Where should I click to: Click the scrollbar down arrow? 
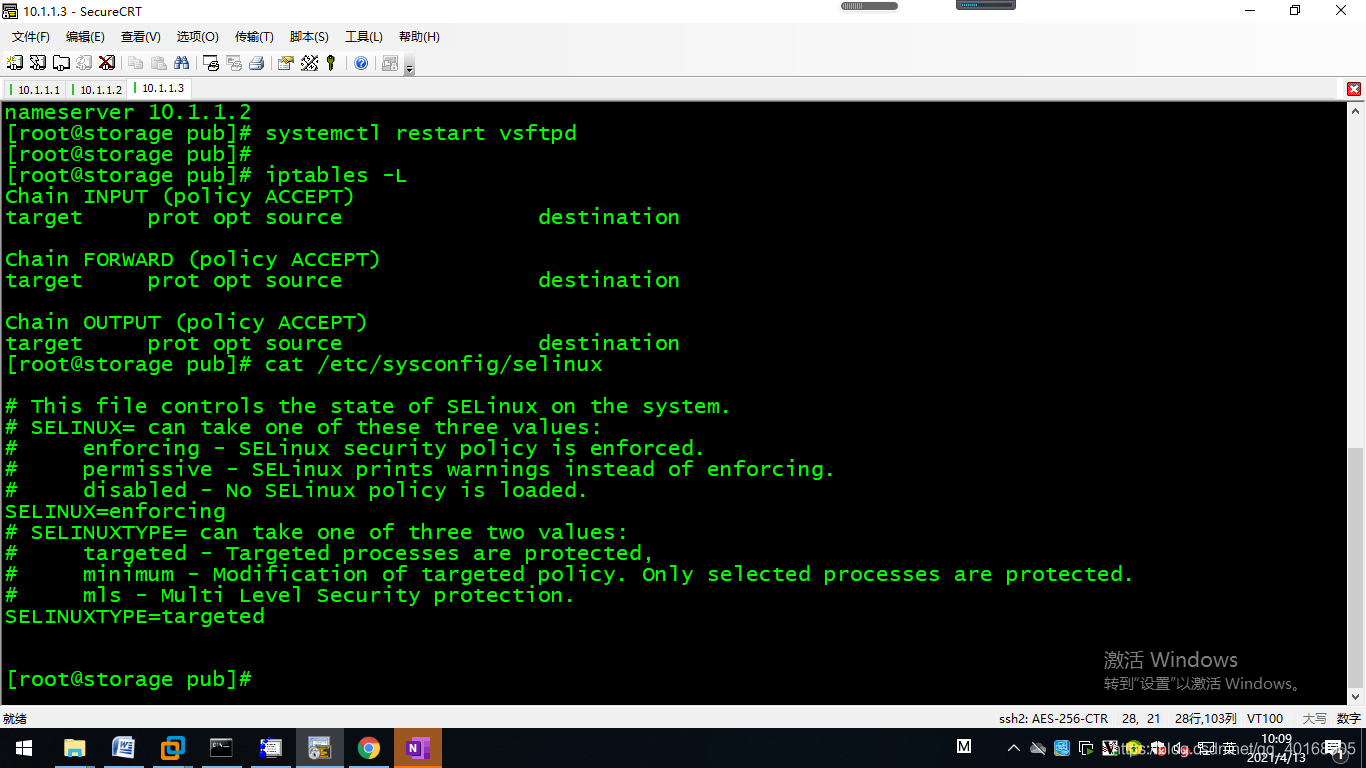[x=1356, y=696]
